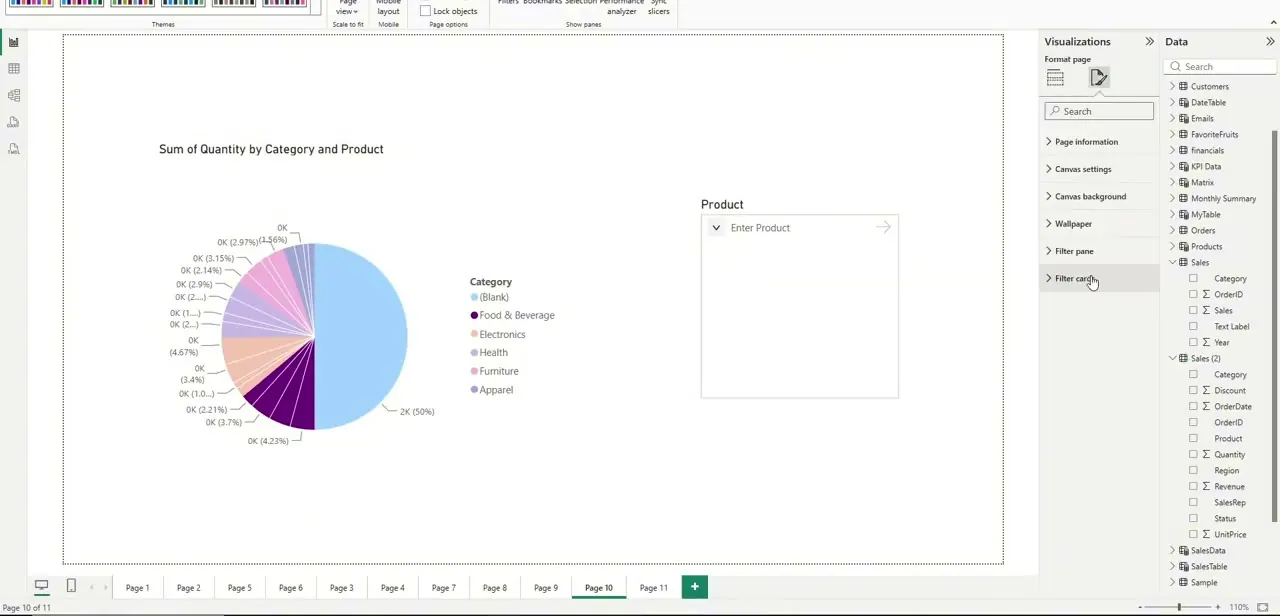The height and width of the screenshot is (616, 1280).
Task: Open DAX query view icon
Action: (14, 122)
